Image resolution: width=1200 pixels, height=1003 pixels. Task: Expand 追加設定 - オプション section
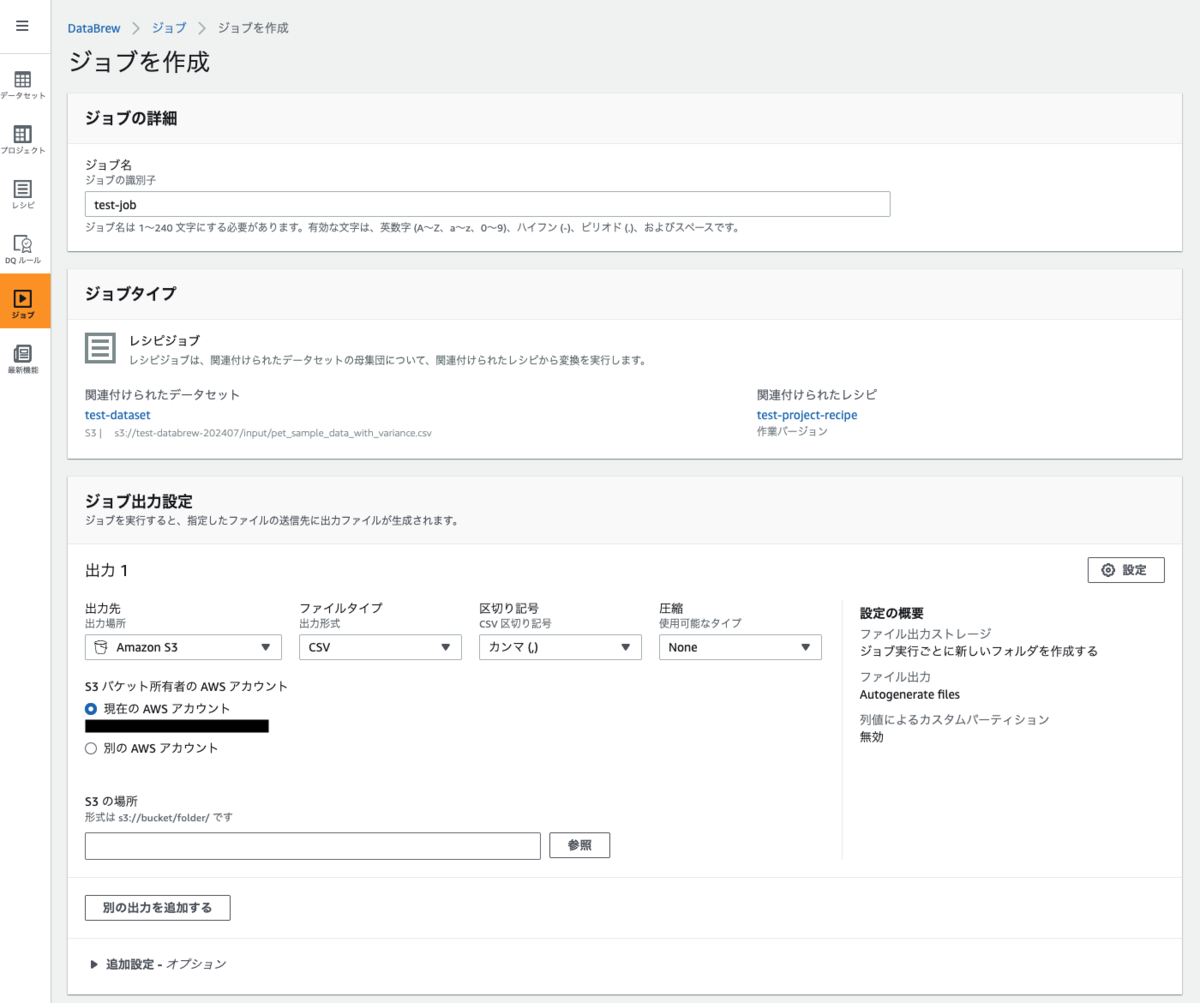[159, 964]
